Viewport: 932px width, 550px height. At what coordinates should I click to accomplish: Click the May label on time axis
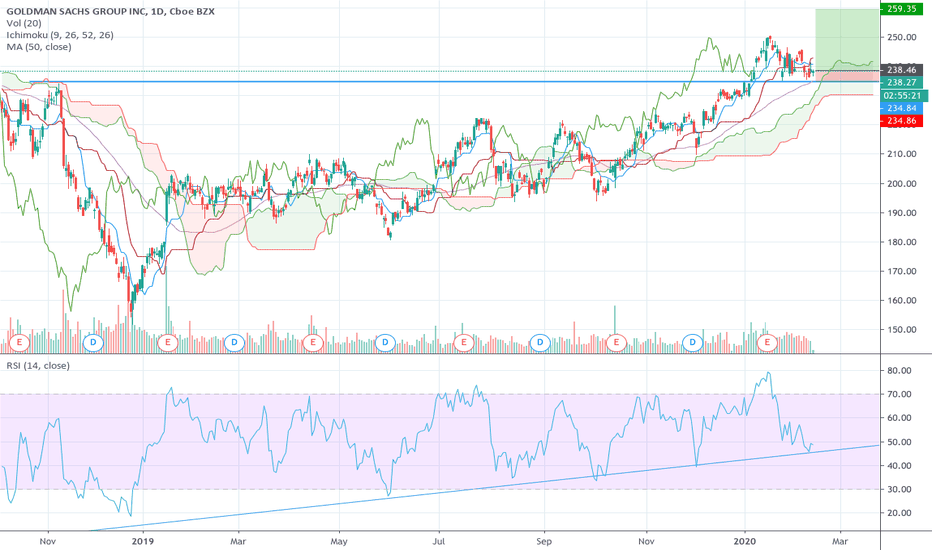coord(339,541)
